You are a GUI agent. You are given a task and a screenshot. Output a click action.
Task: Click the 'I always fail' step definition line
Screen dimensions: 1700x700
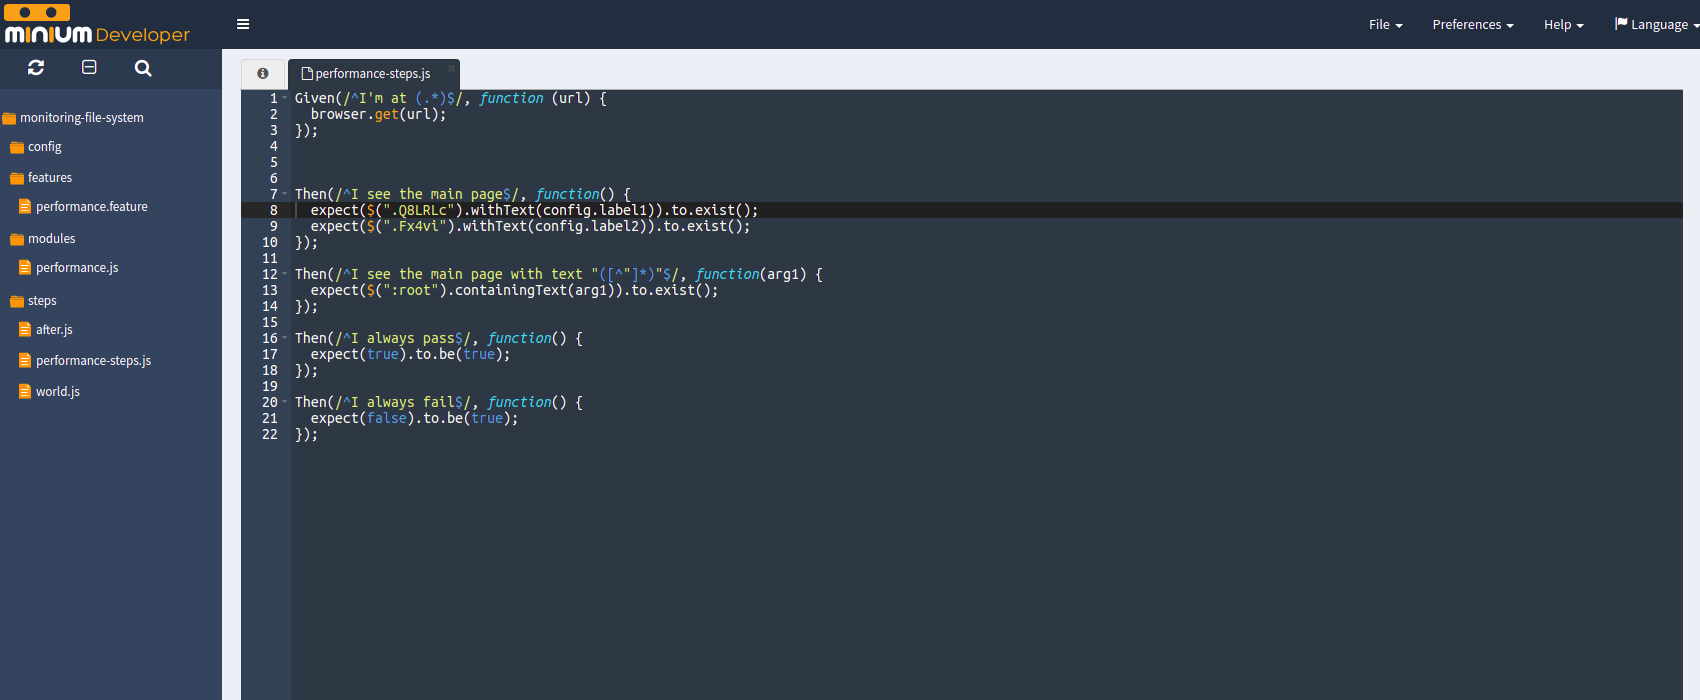439,402
